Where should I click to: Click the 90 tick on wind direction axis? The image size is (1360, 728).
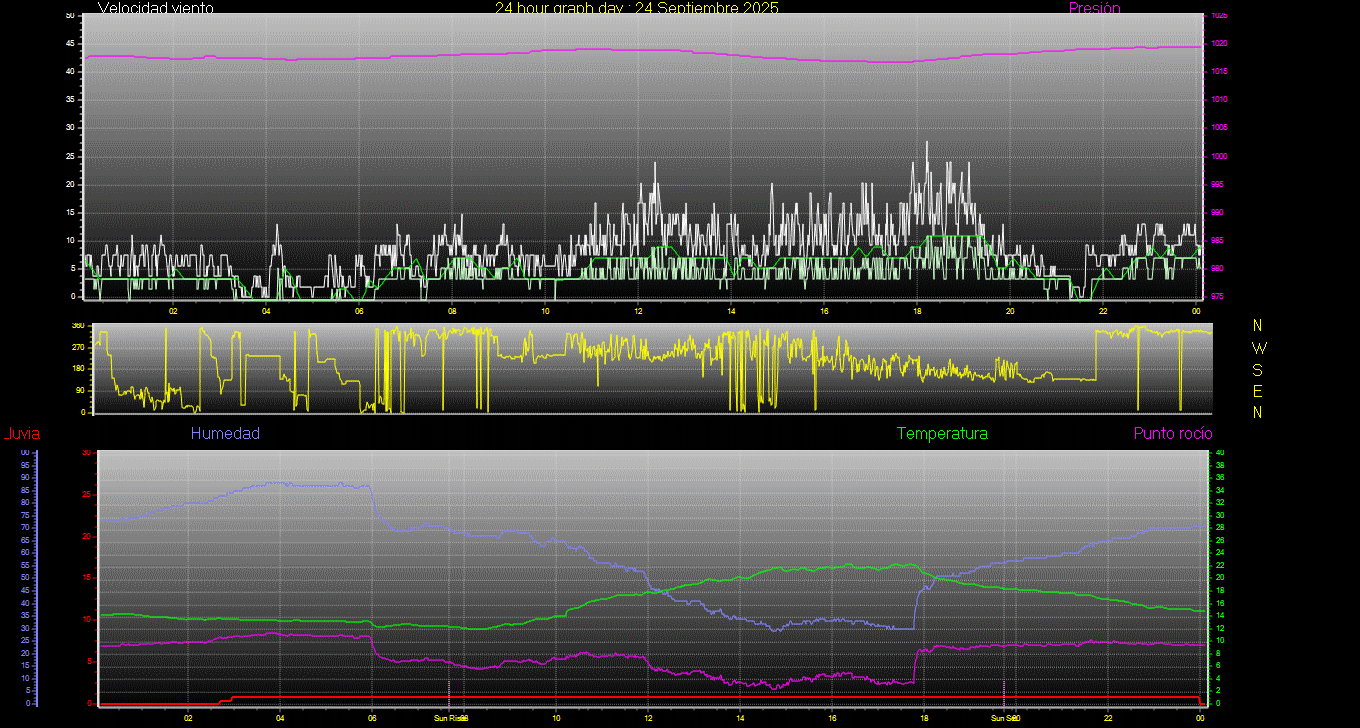[79, 391]
